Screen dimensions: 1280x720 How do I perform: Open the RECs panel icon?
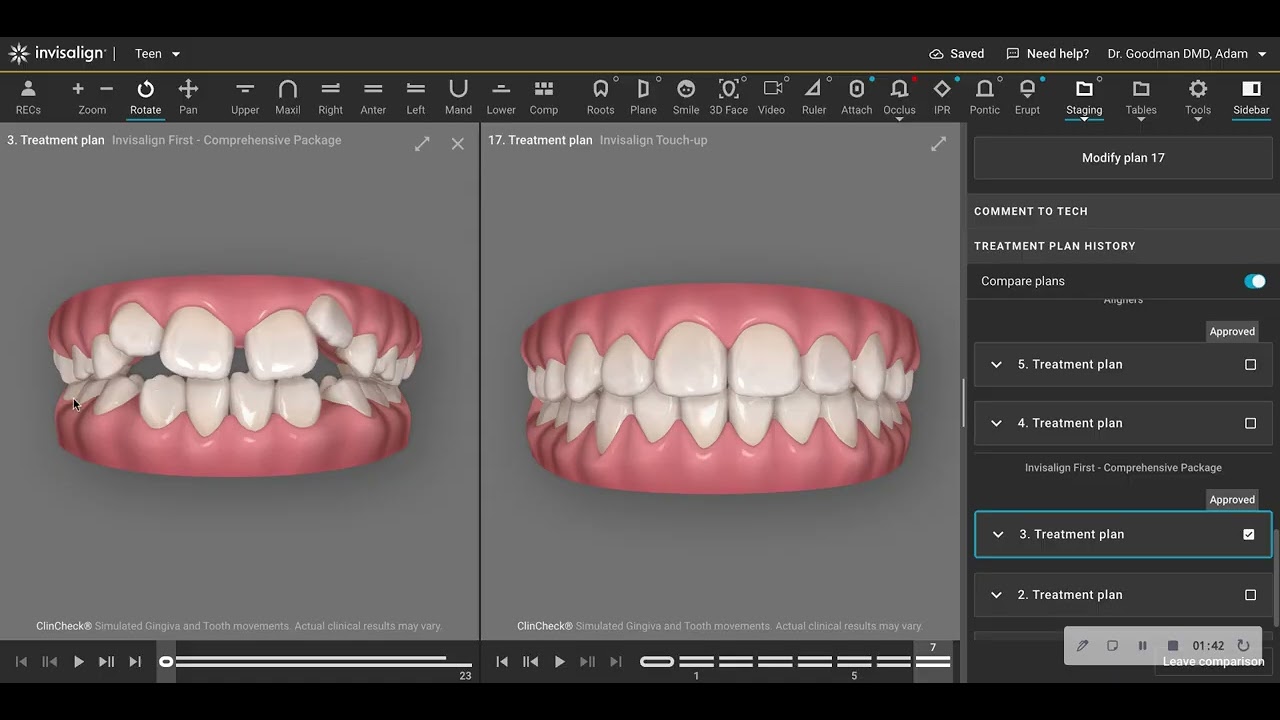(28, 97)
